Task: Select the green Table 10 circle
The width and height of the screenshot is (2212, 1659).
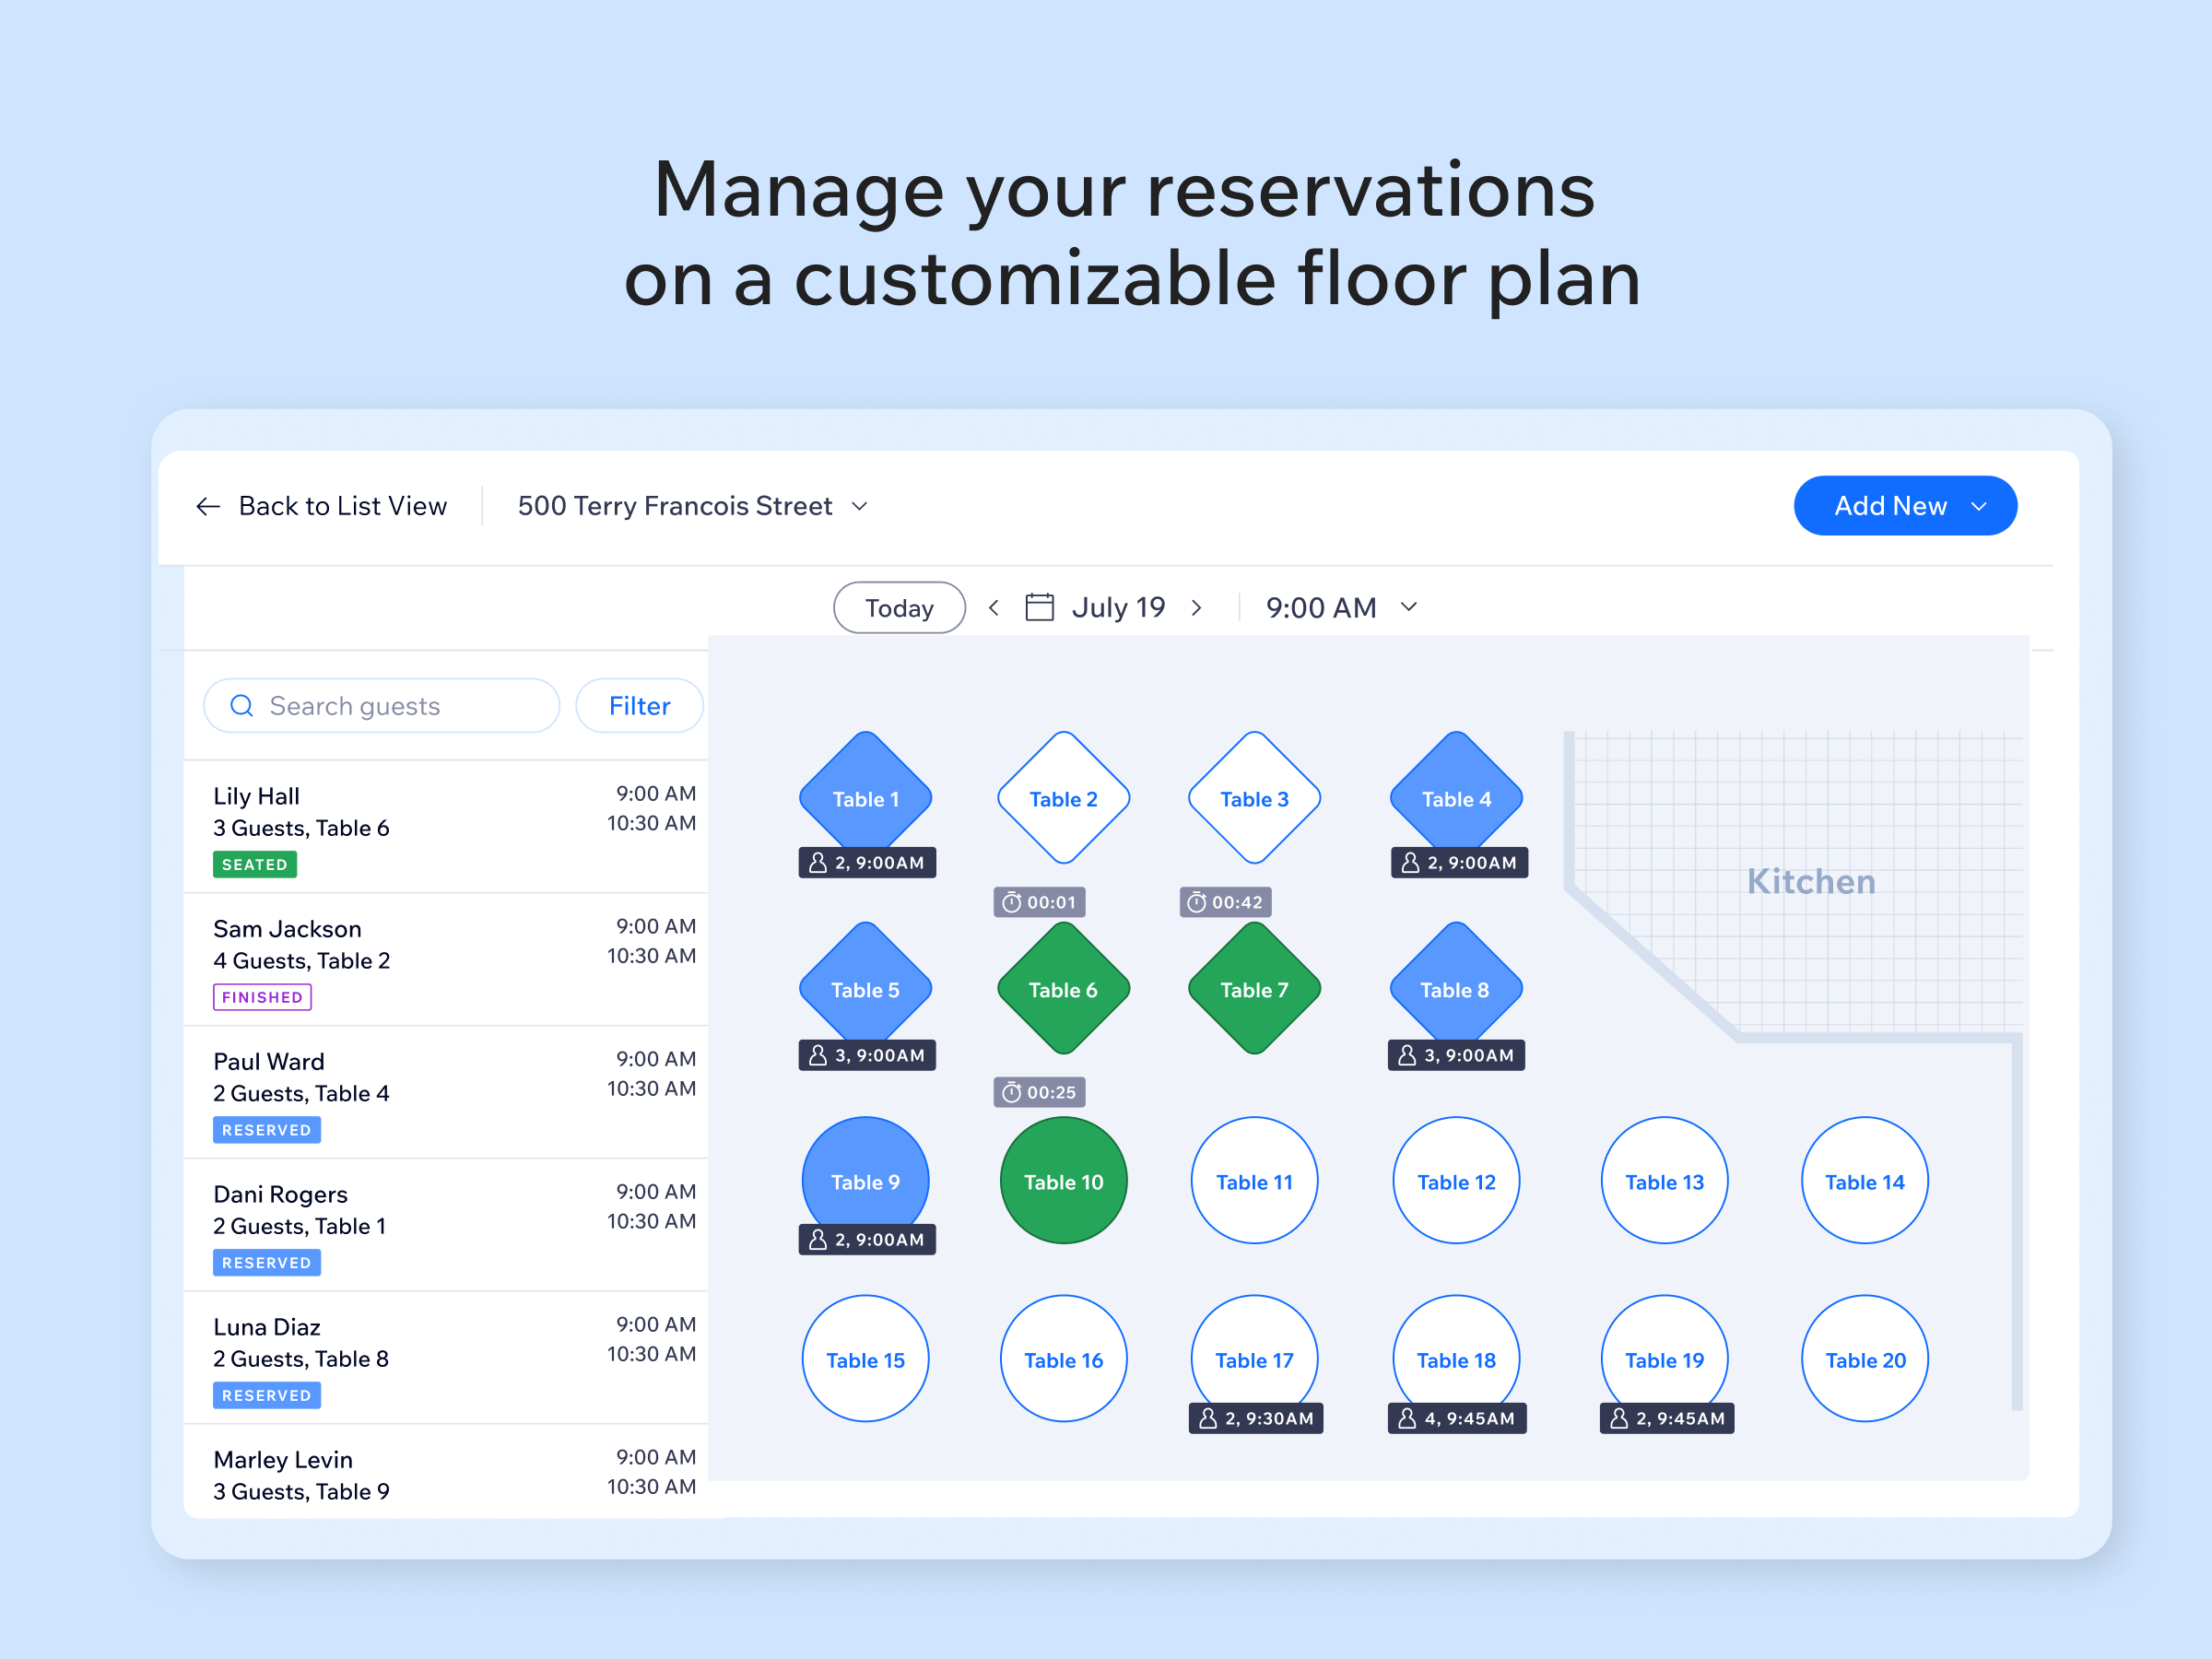Action: [1063, 1181]
